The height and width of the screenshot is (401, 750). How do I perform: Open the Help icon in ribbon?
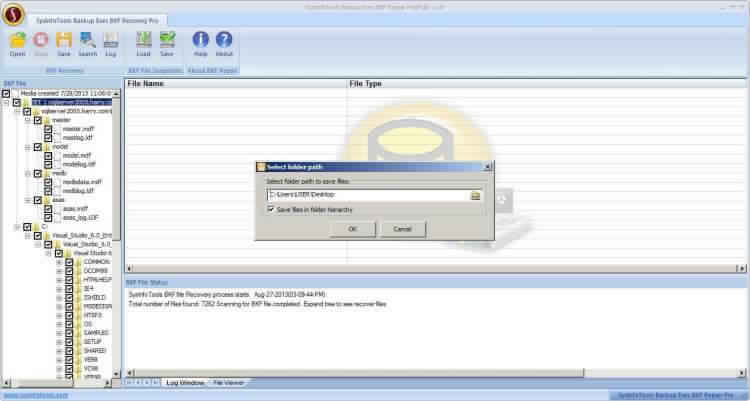pos(200,41)
